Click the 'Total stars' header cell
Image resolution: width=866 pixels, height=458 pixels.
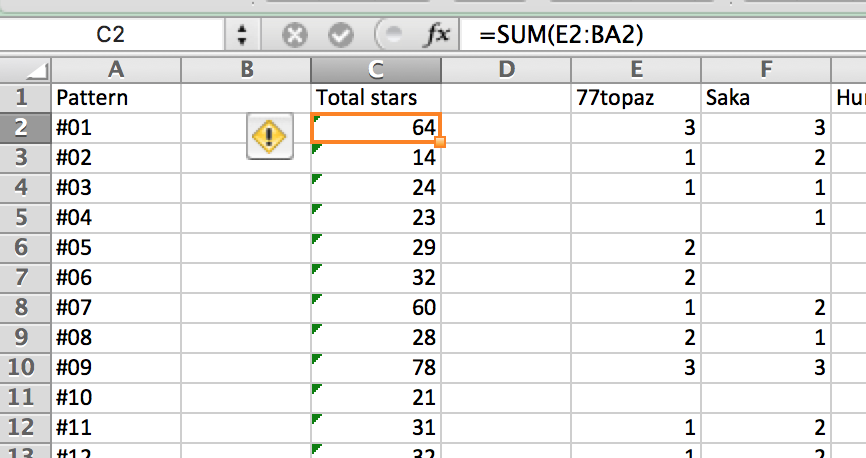(376, 98)
